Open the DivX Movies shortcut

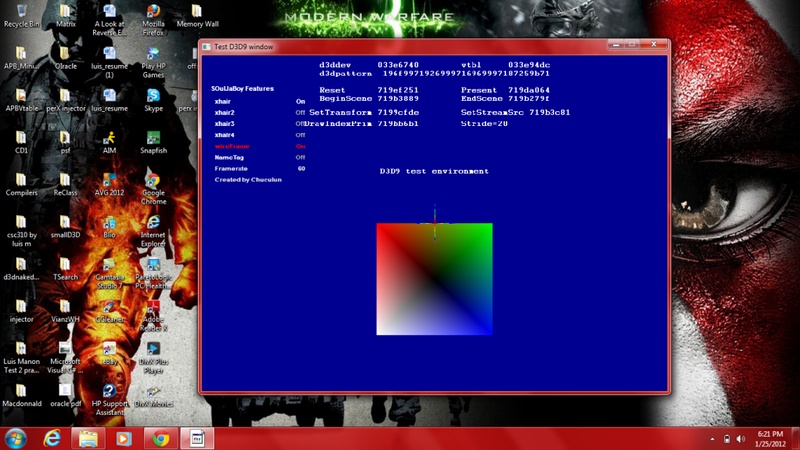click(153, 396)
